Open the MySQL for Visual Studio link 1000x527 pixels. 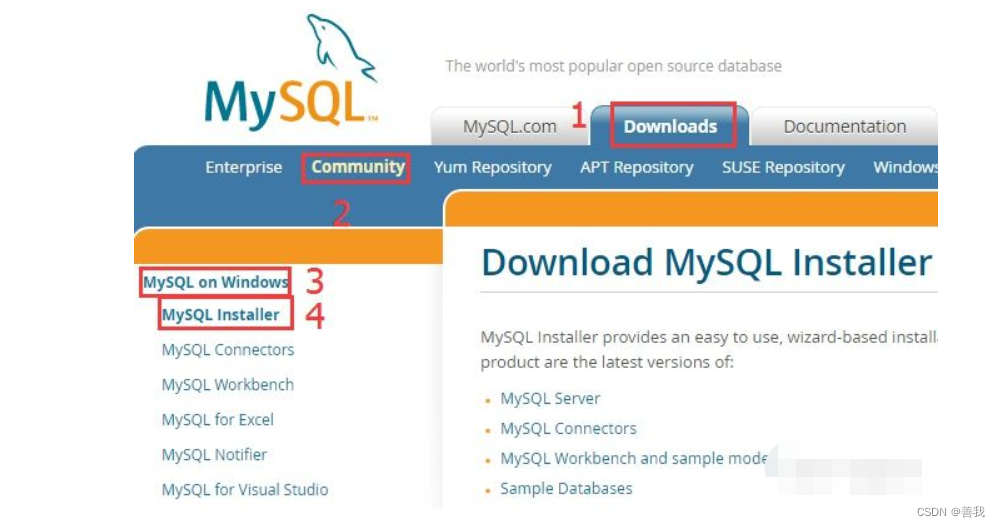245,490
